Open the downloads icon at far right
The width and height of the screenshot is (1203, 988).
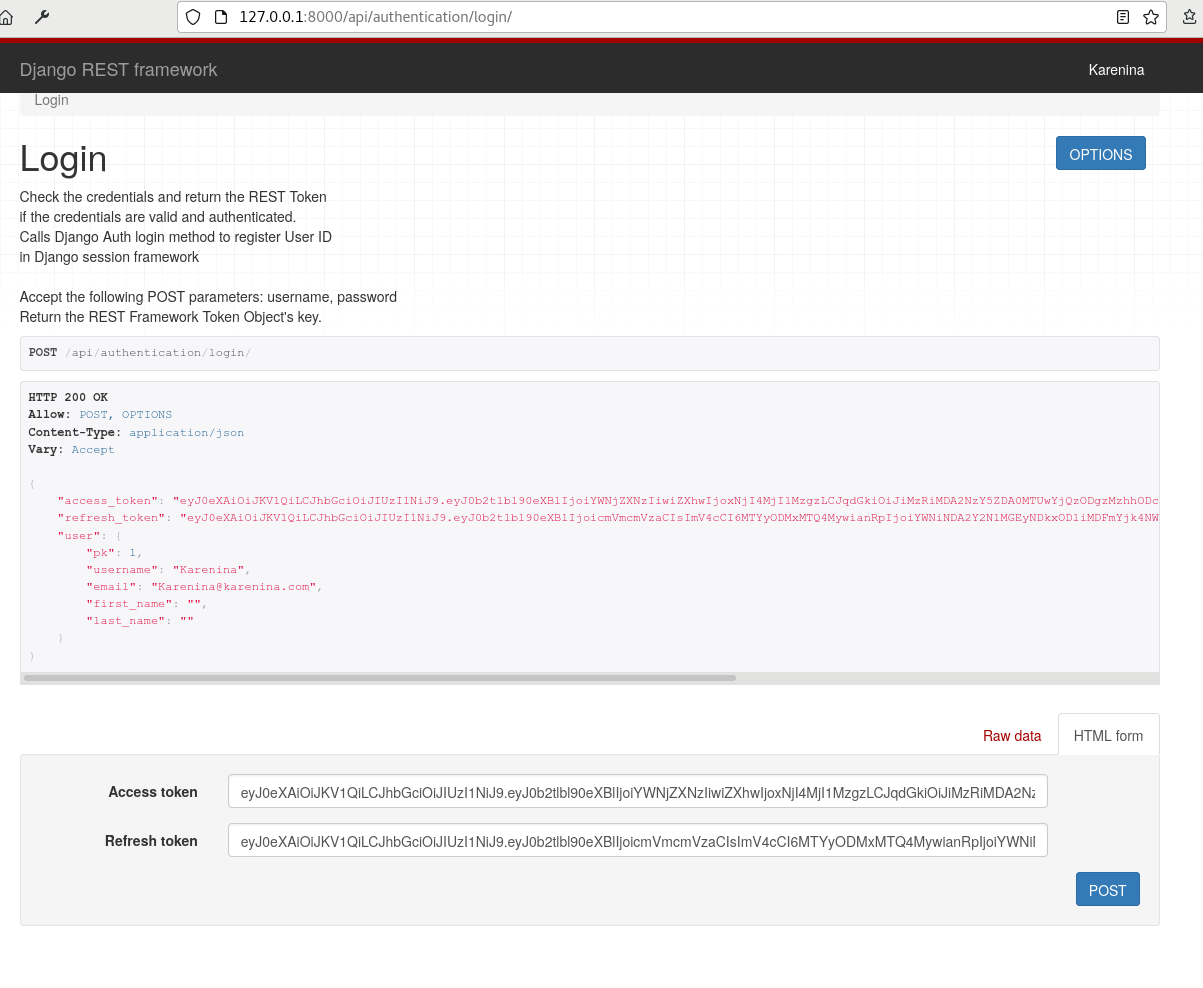(1190, 17)
